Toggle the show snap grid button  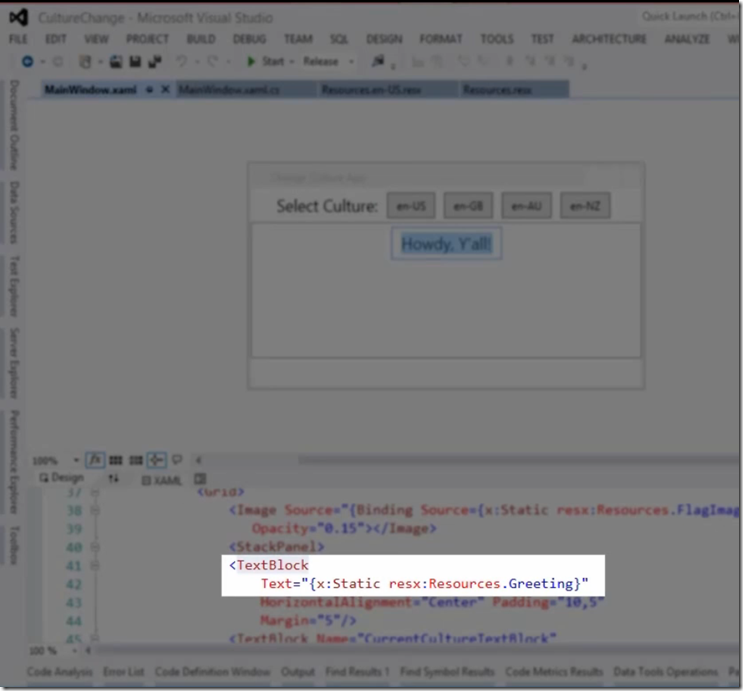click(116, 460)
